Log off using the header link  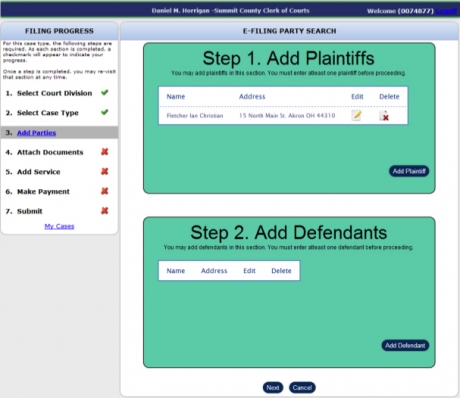446,11
